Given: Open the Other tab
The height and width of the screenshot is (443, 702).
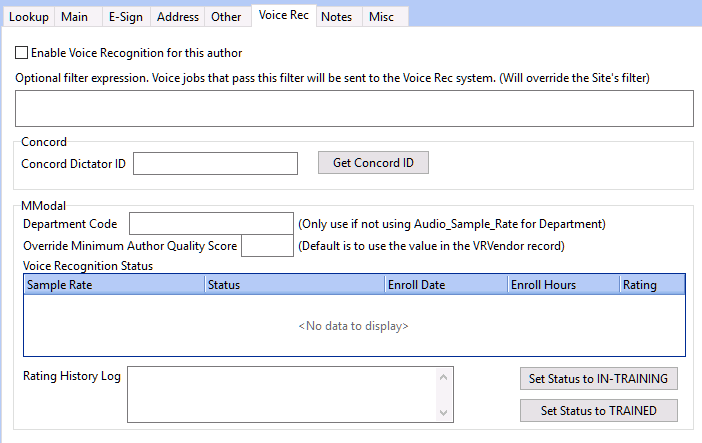Looking at the screenshot, I should pos(226,17).
